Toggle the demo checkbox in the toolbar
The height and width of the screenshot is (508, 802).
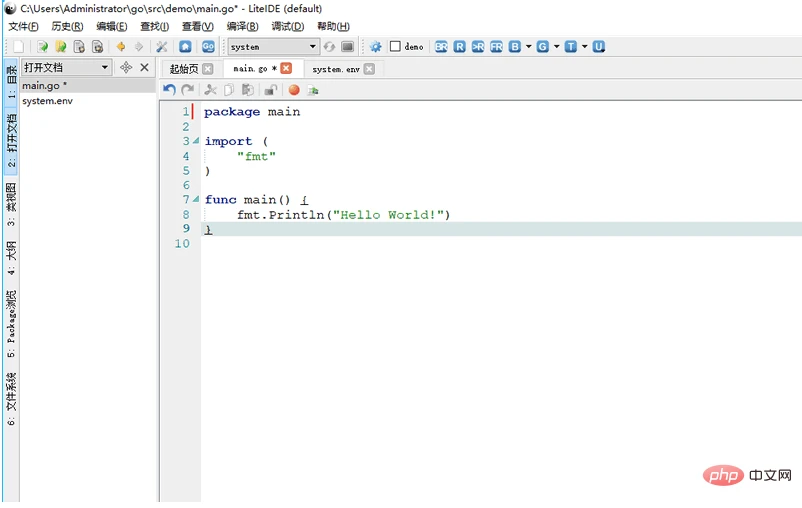click(395, 47)
